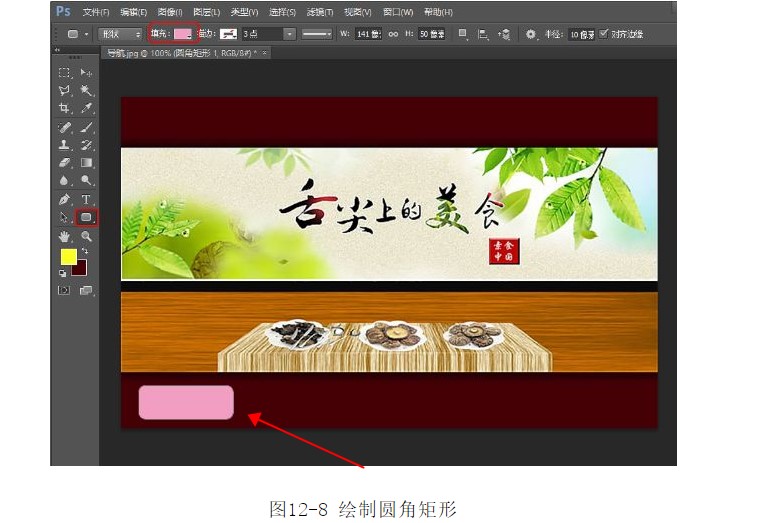The image size is (777, 523).
Task: Open the stroke line style dropdown
Action: (317, 34)
